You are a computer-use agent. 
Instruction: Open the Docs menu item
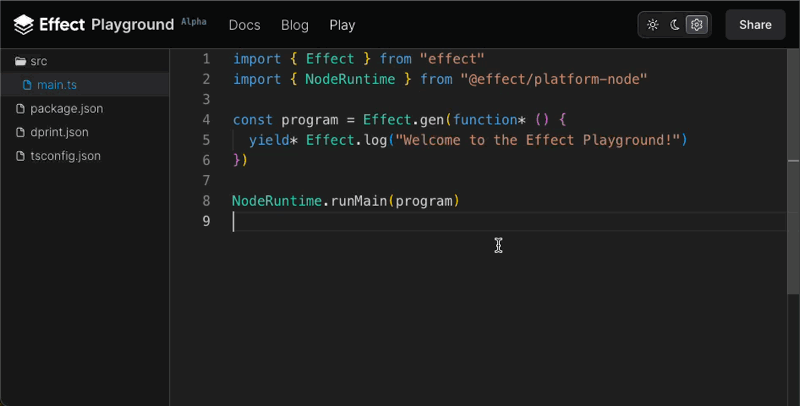pos(244,25)
